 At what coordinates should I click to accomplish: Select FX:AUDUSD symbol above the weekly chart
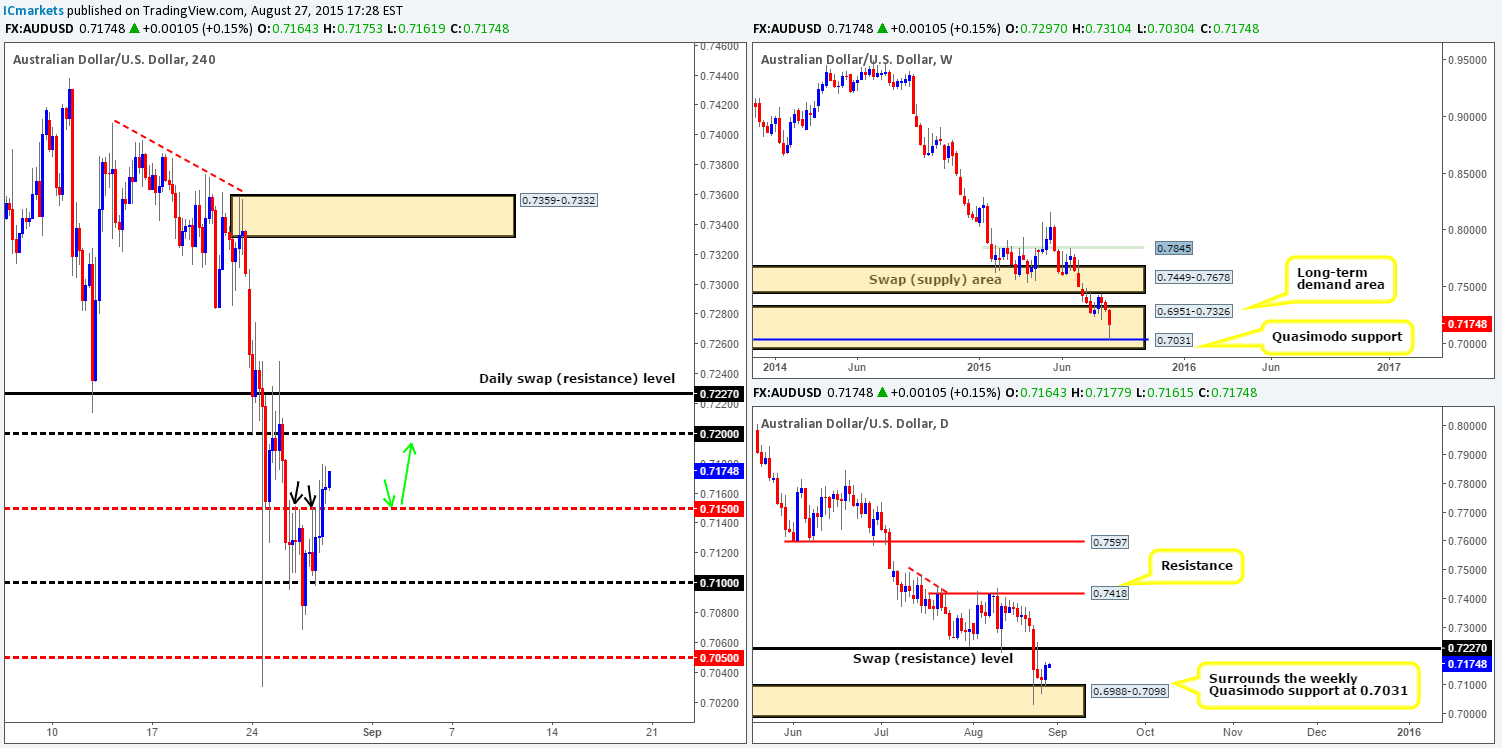(787, 29)
